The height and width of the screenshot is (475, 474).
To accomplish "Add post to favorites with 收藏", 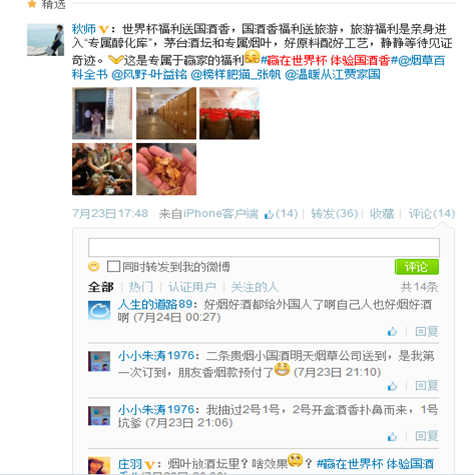I will [x=382, y=214].
